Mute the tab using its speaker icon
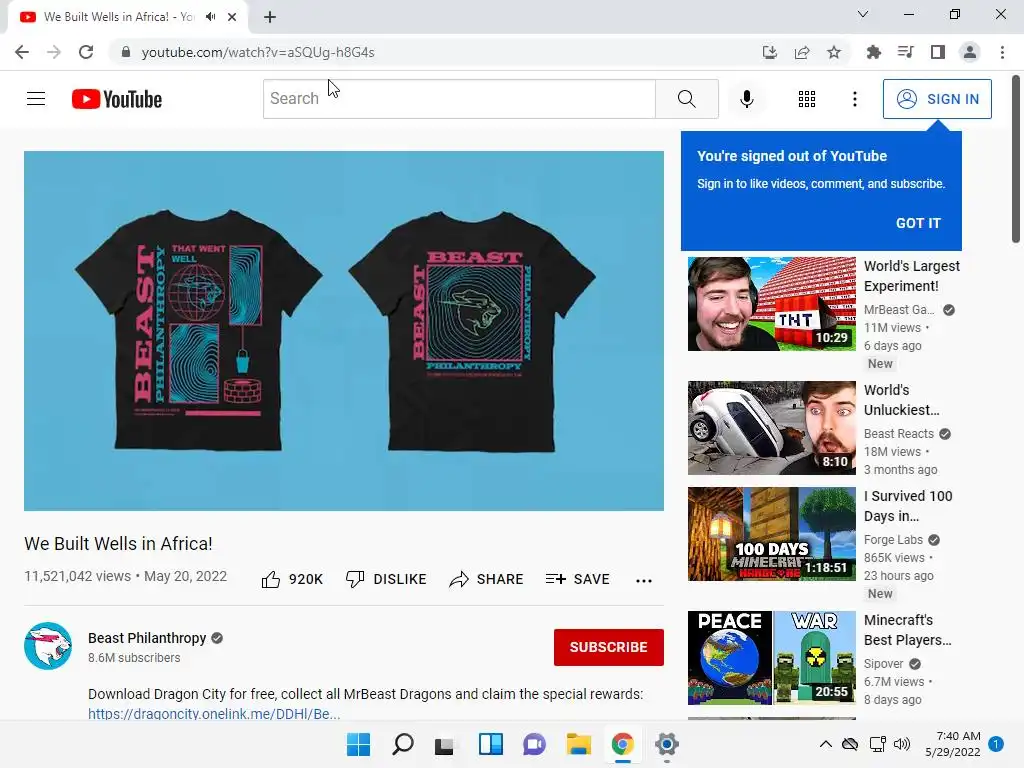This screenshot has width=1024, height=768. coord(210,17)
